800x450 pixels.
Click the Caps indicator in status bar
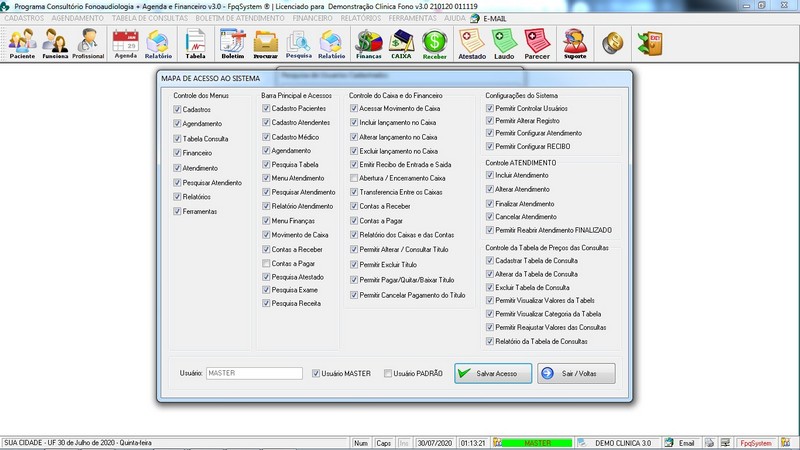(383, 443)
